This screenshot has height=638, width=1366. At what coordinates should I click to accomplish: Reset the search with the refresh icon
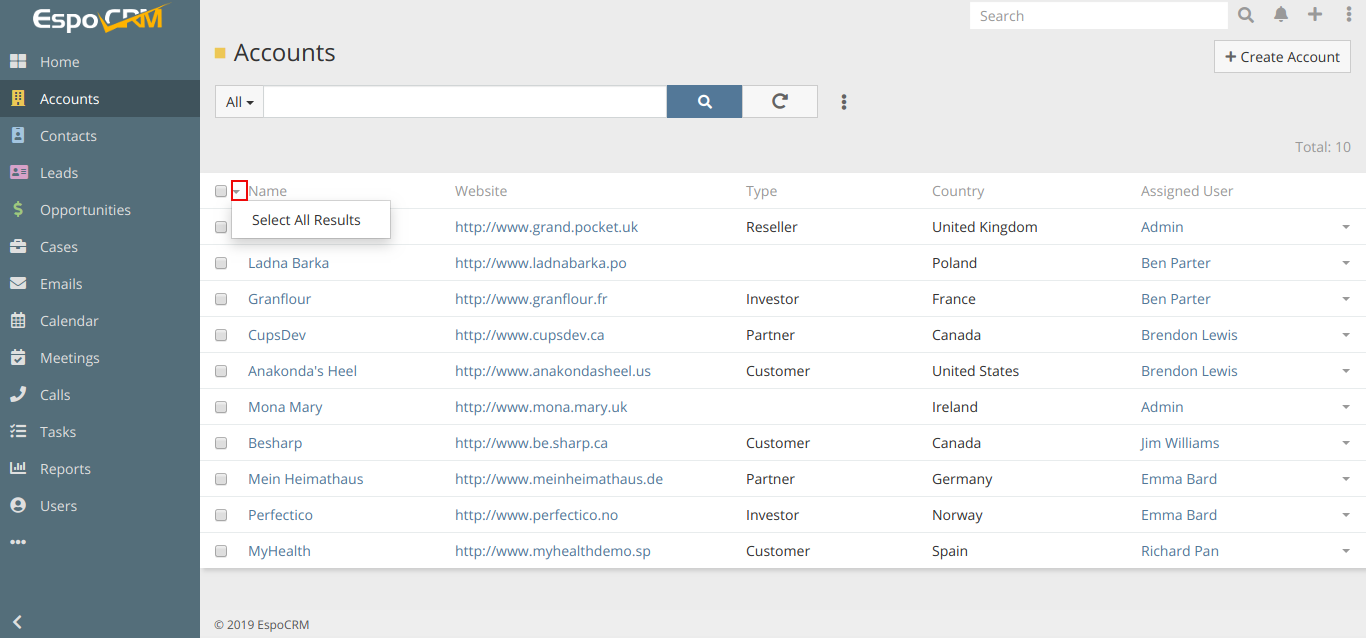780,102
